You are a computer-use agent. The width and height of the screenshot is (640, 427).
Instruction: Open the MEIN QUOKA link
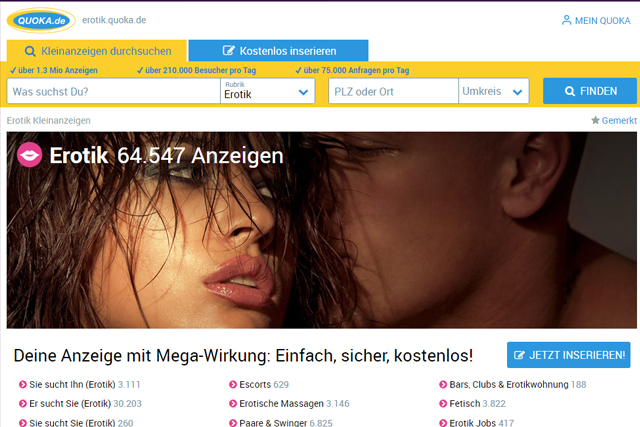click(596, 20)
